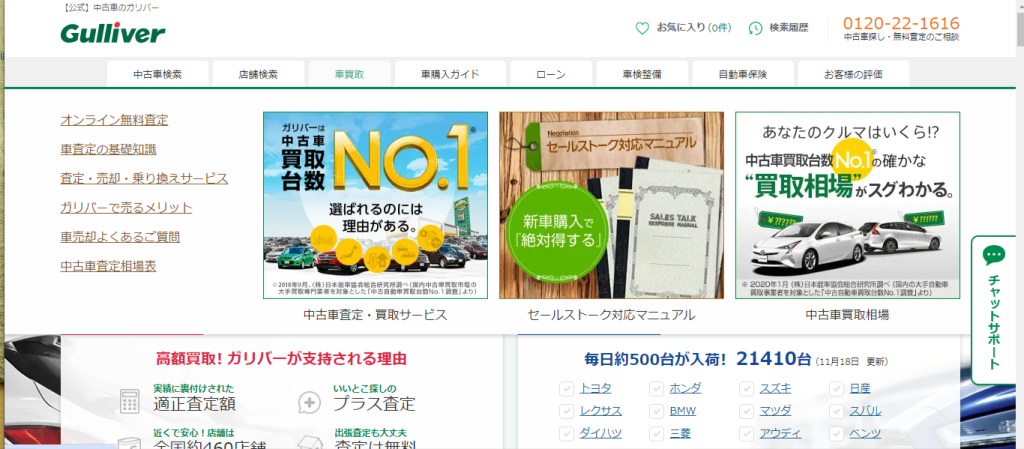Open the スバル maker link
The width and height of the screenshot is (1024, 449).
coord(865,411)
